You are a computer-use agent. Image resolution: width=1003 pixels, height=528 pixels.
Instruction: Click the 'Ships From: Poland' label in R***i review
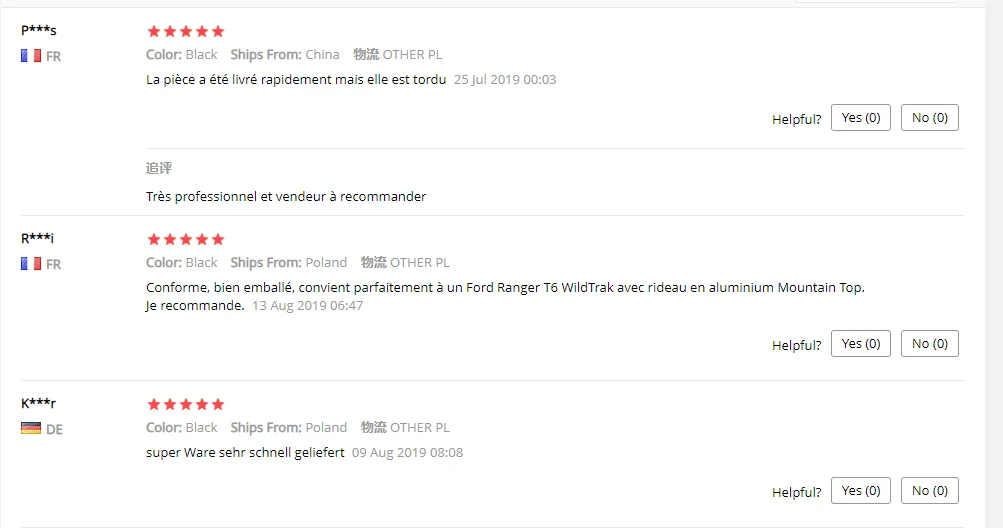(288, 262)
